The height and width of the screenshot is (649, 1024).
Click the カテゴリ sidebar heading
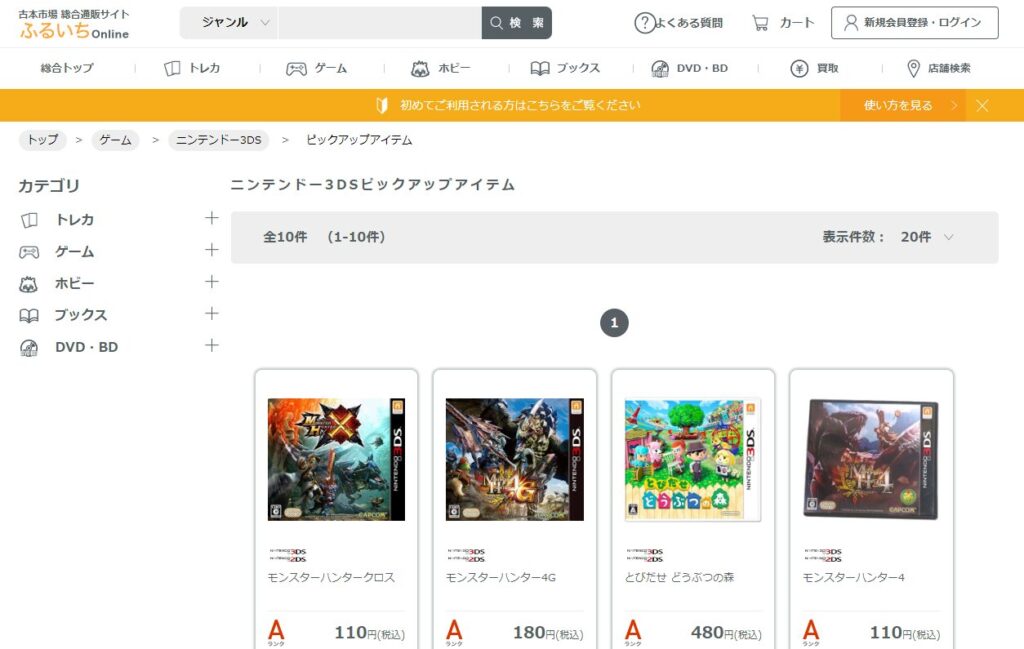(49, 186)
